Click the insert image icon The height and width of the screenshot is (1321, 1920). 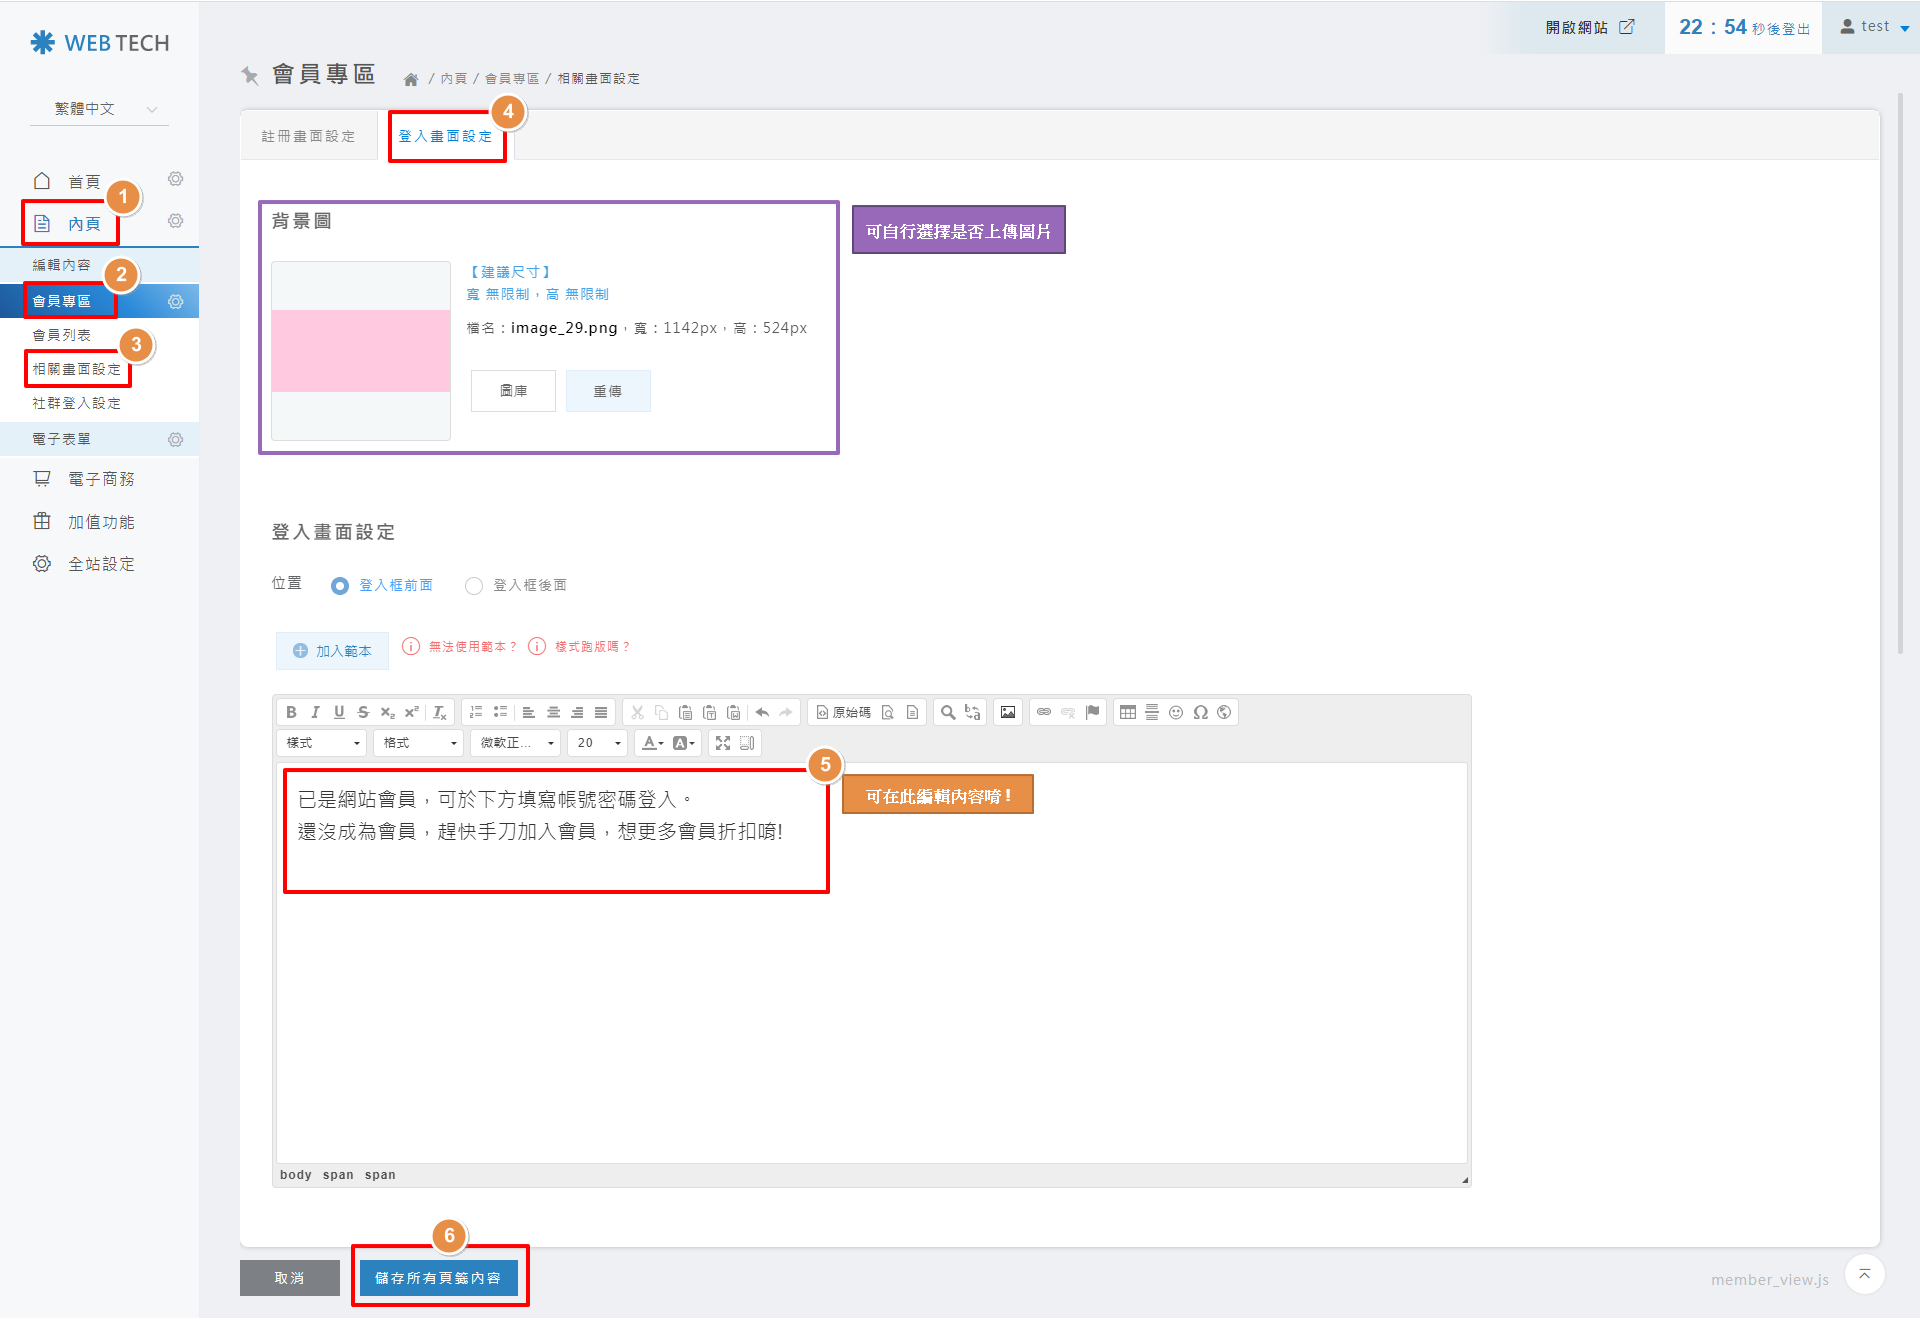click(1008, 712)
